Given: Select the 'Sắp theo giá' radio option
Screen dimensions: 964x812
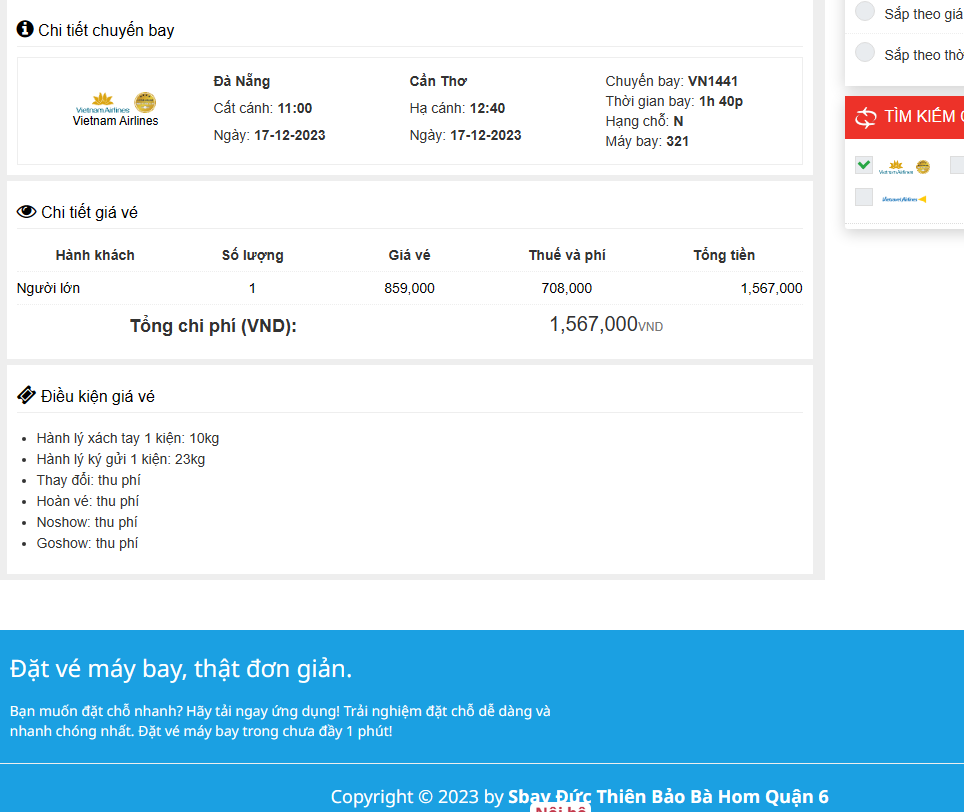Looking at the screenshot, I should 865,12.
